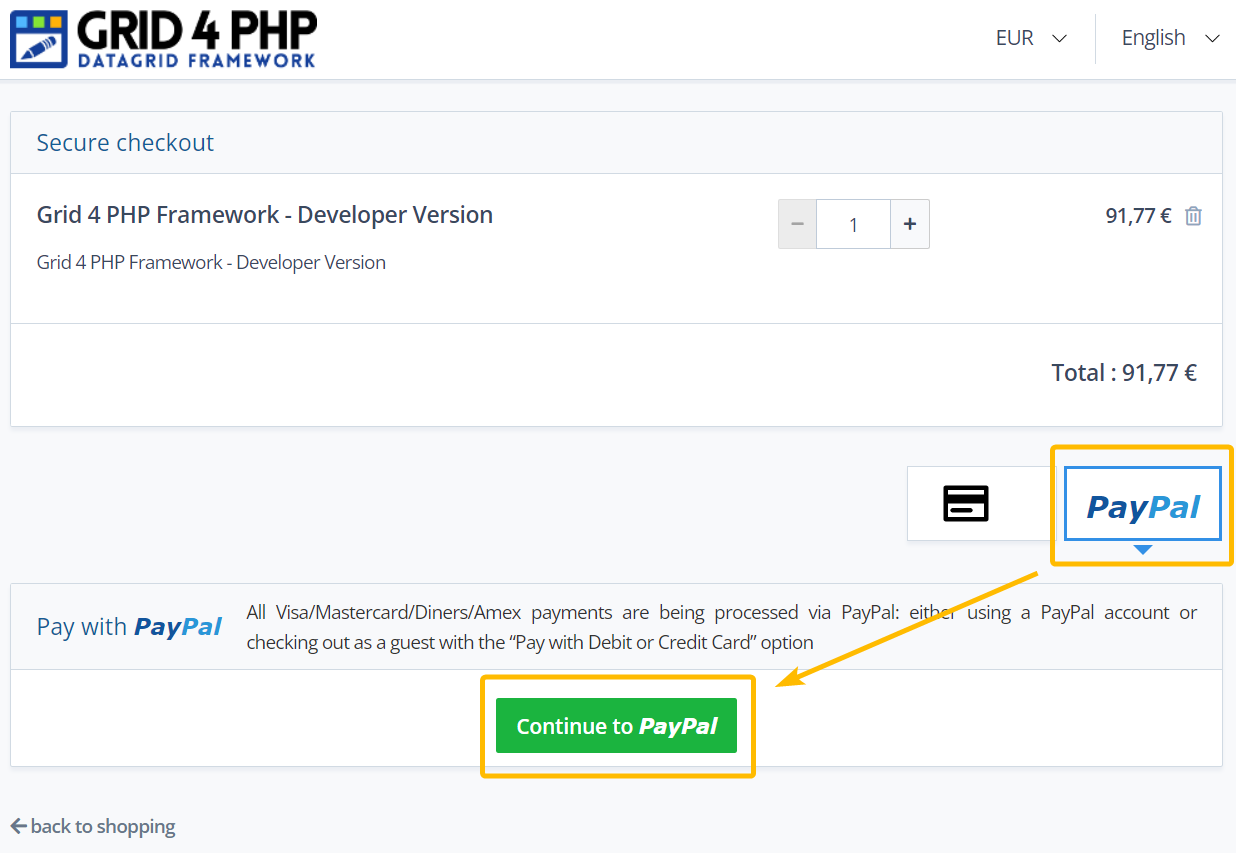Click the Total : 91,77 € amount
Image resolution: width=1236 pixels, height=853 pixels.
[1123, 373]
